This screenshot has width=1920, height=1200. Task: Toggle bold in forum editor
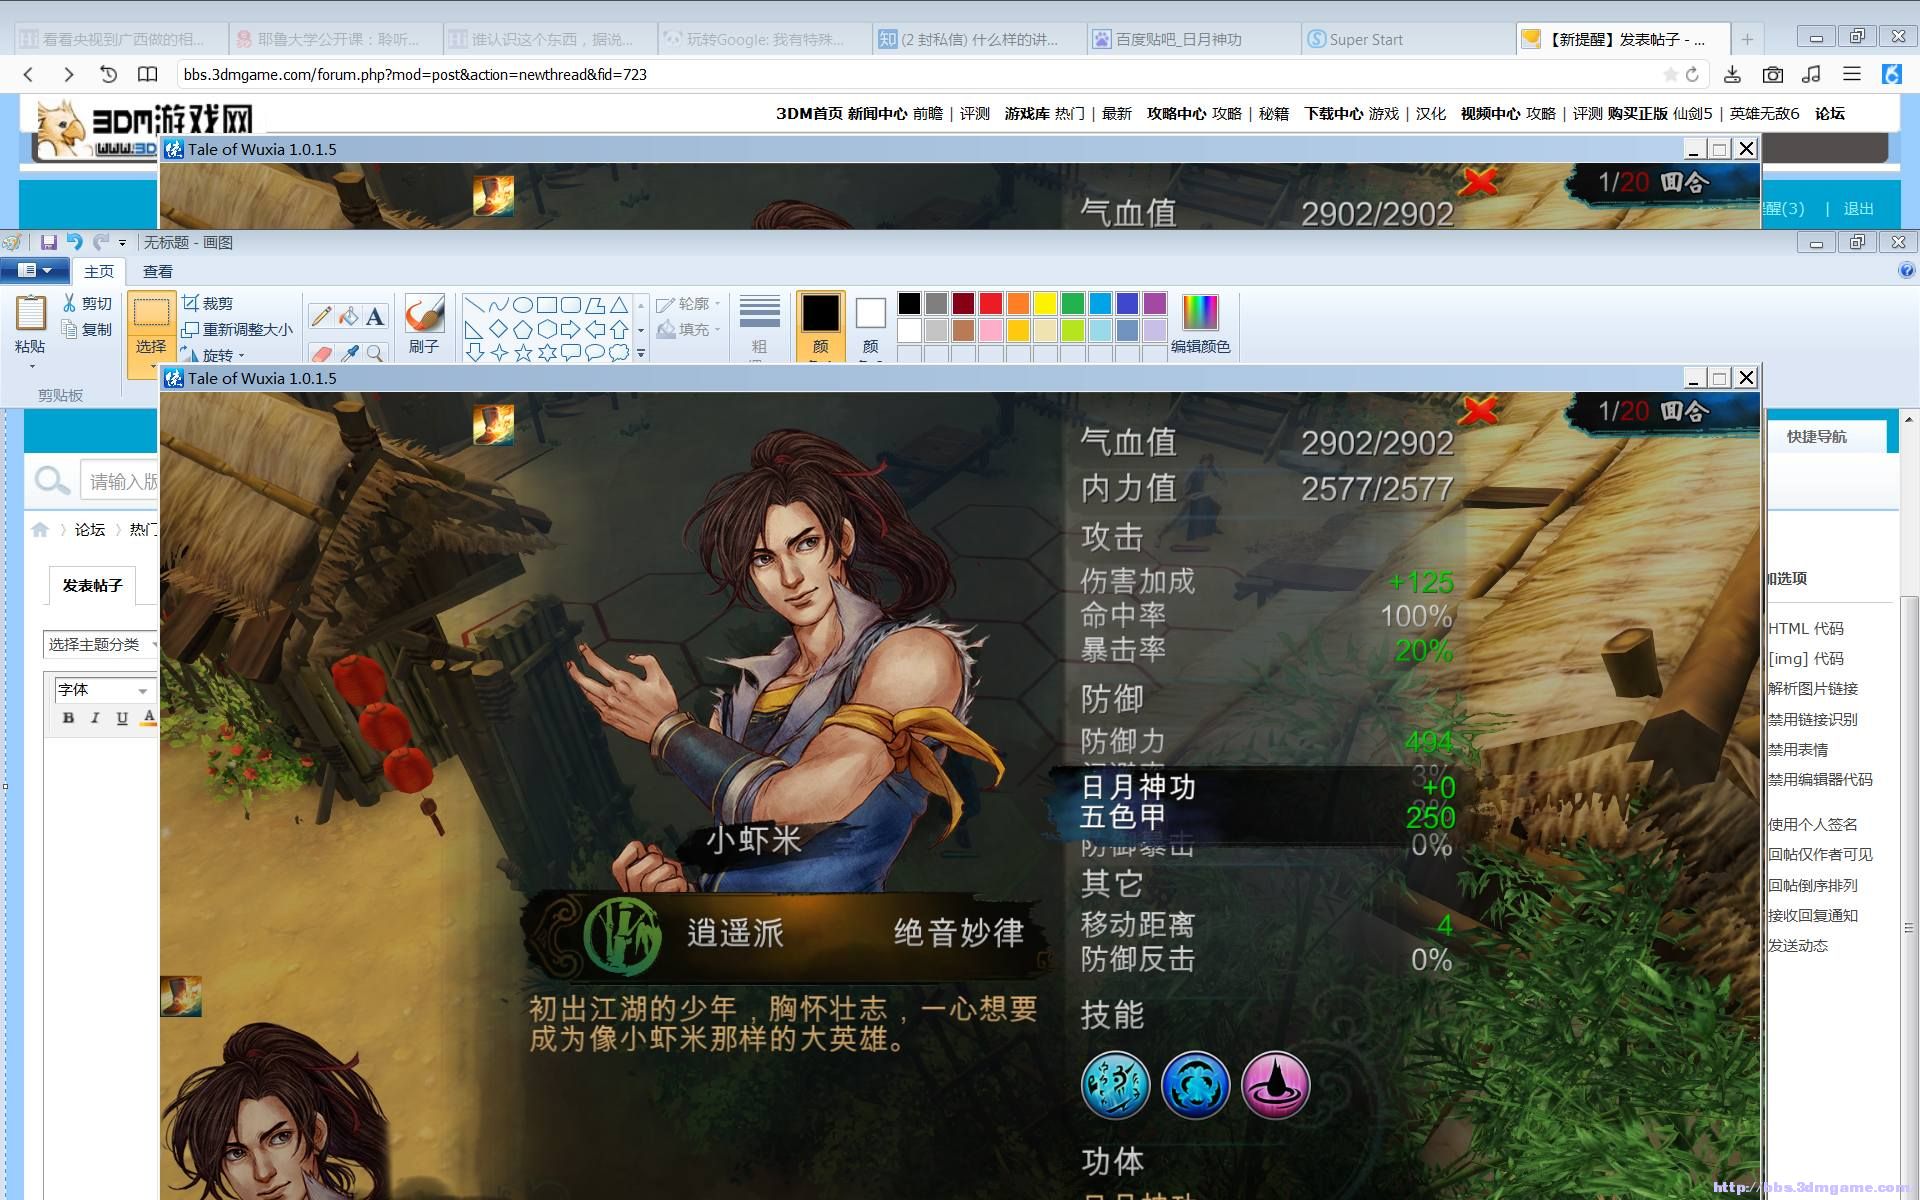(x=68, y=717)
